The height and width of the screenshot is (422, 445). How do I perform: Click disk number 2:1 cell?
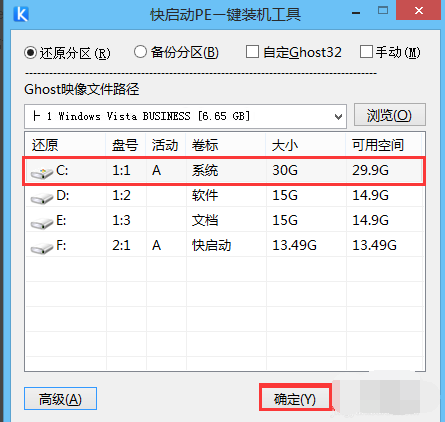point(121,245)
